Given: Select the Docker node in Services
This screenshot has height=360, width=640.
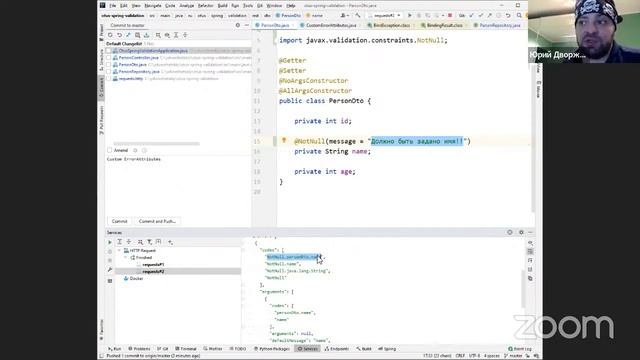Looking at the screenshot, I should click(133, 278).
